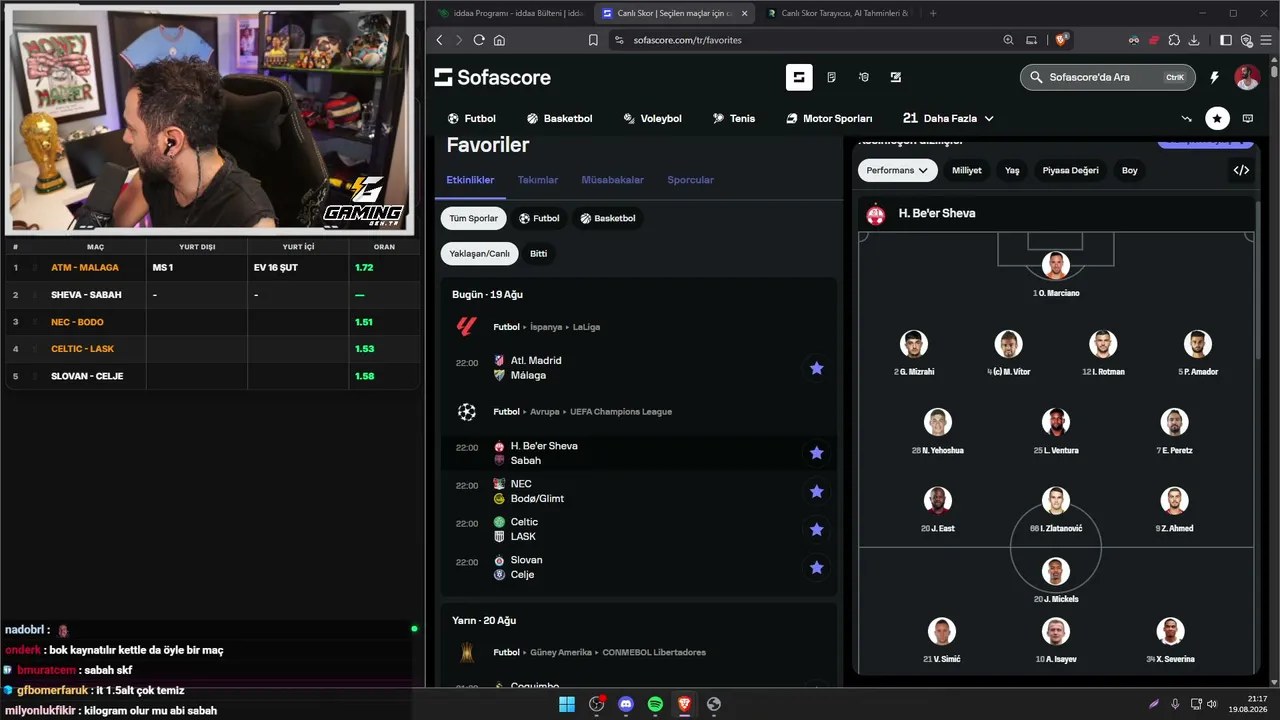Switch to the Etkinlikler tab
Viewport: 1280px width, 720px height.
[470, 180]
